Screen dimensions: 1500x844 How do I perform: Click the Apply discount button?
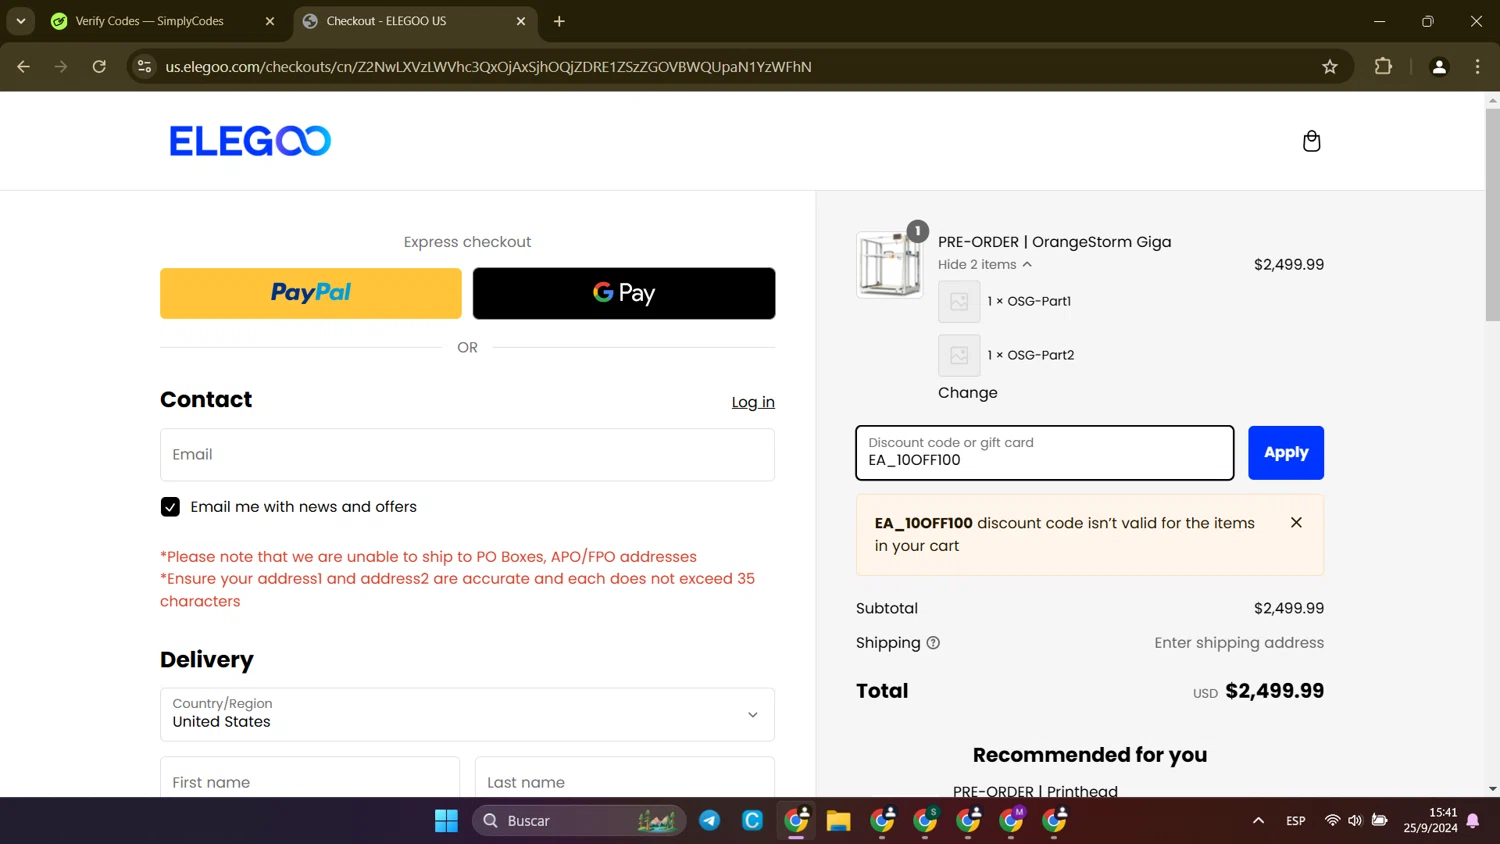click(1286, 453)
